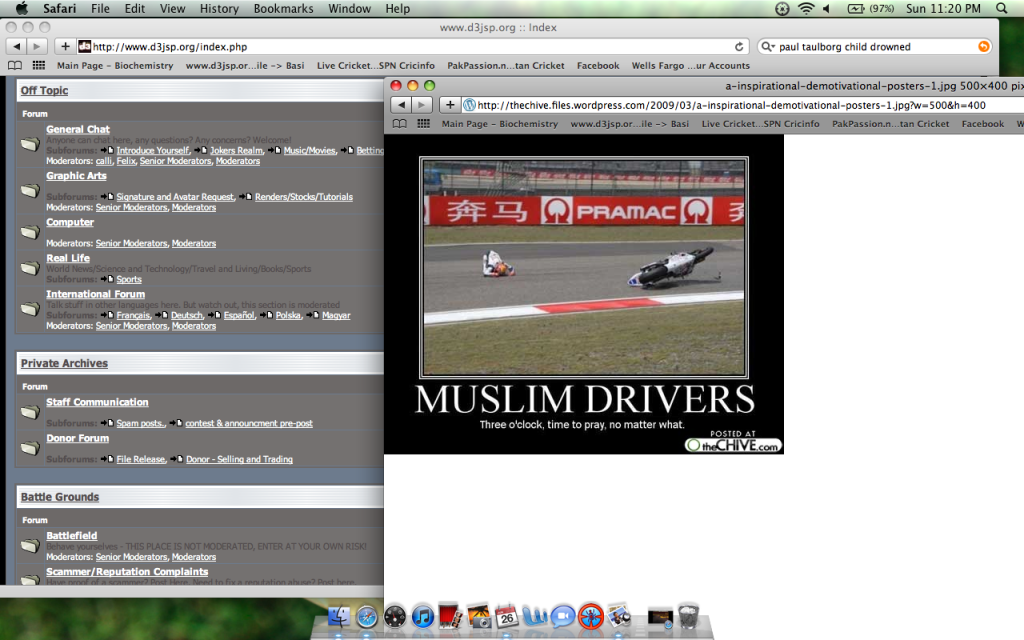
Task: Open the Bookmarks menu
Action: pos(284,9)
